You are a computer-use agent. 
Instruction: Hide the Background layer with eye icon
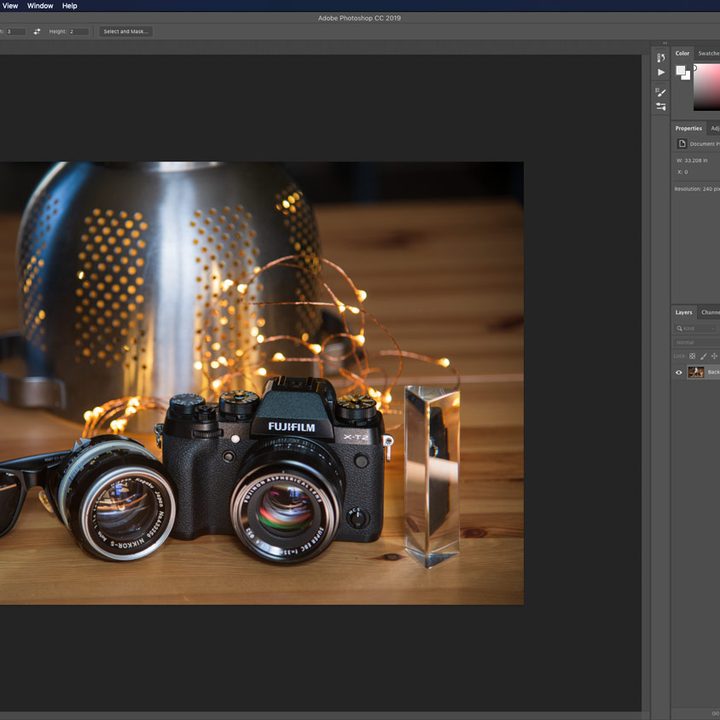pos(679,372)
